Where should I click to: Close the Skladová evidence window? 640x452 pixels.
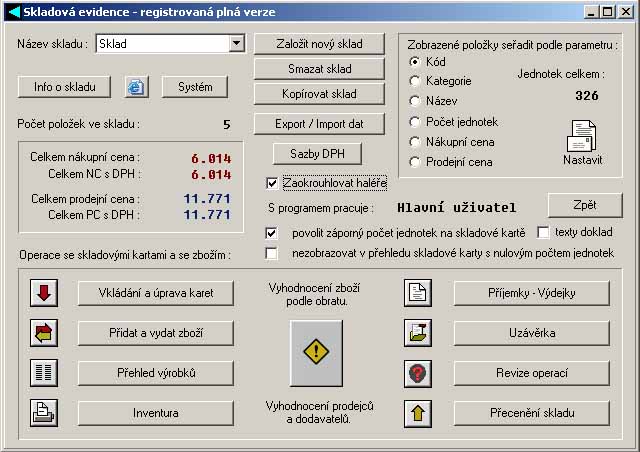pos(625,12)
